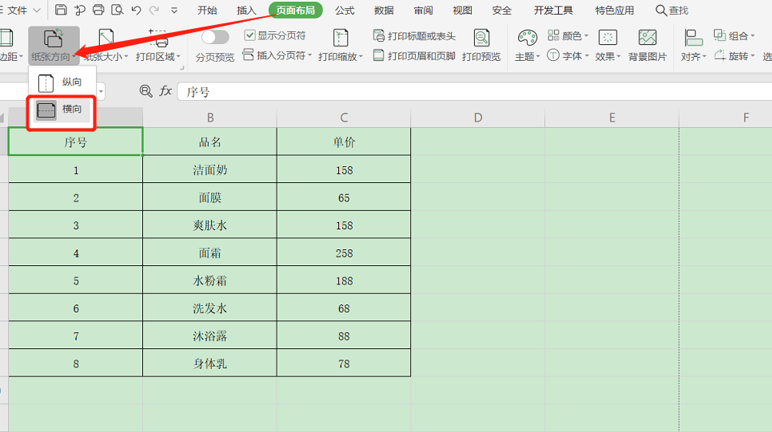Select column B header
The height and width of the screenshot is (432, 772).
click(x=210, y=118)
